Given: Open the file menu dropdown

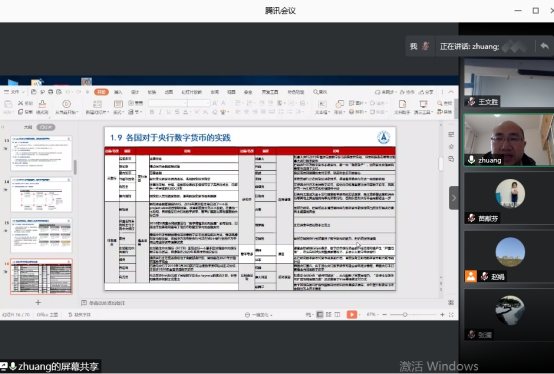Looking at the screenshot, I should [x=14, y=92].
